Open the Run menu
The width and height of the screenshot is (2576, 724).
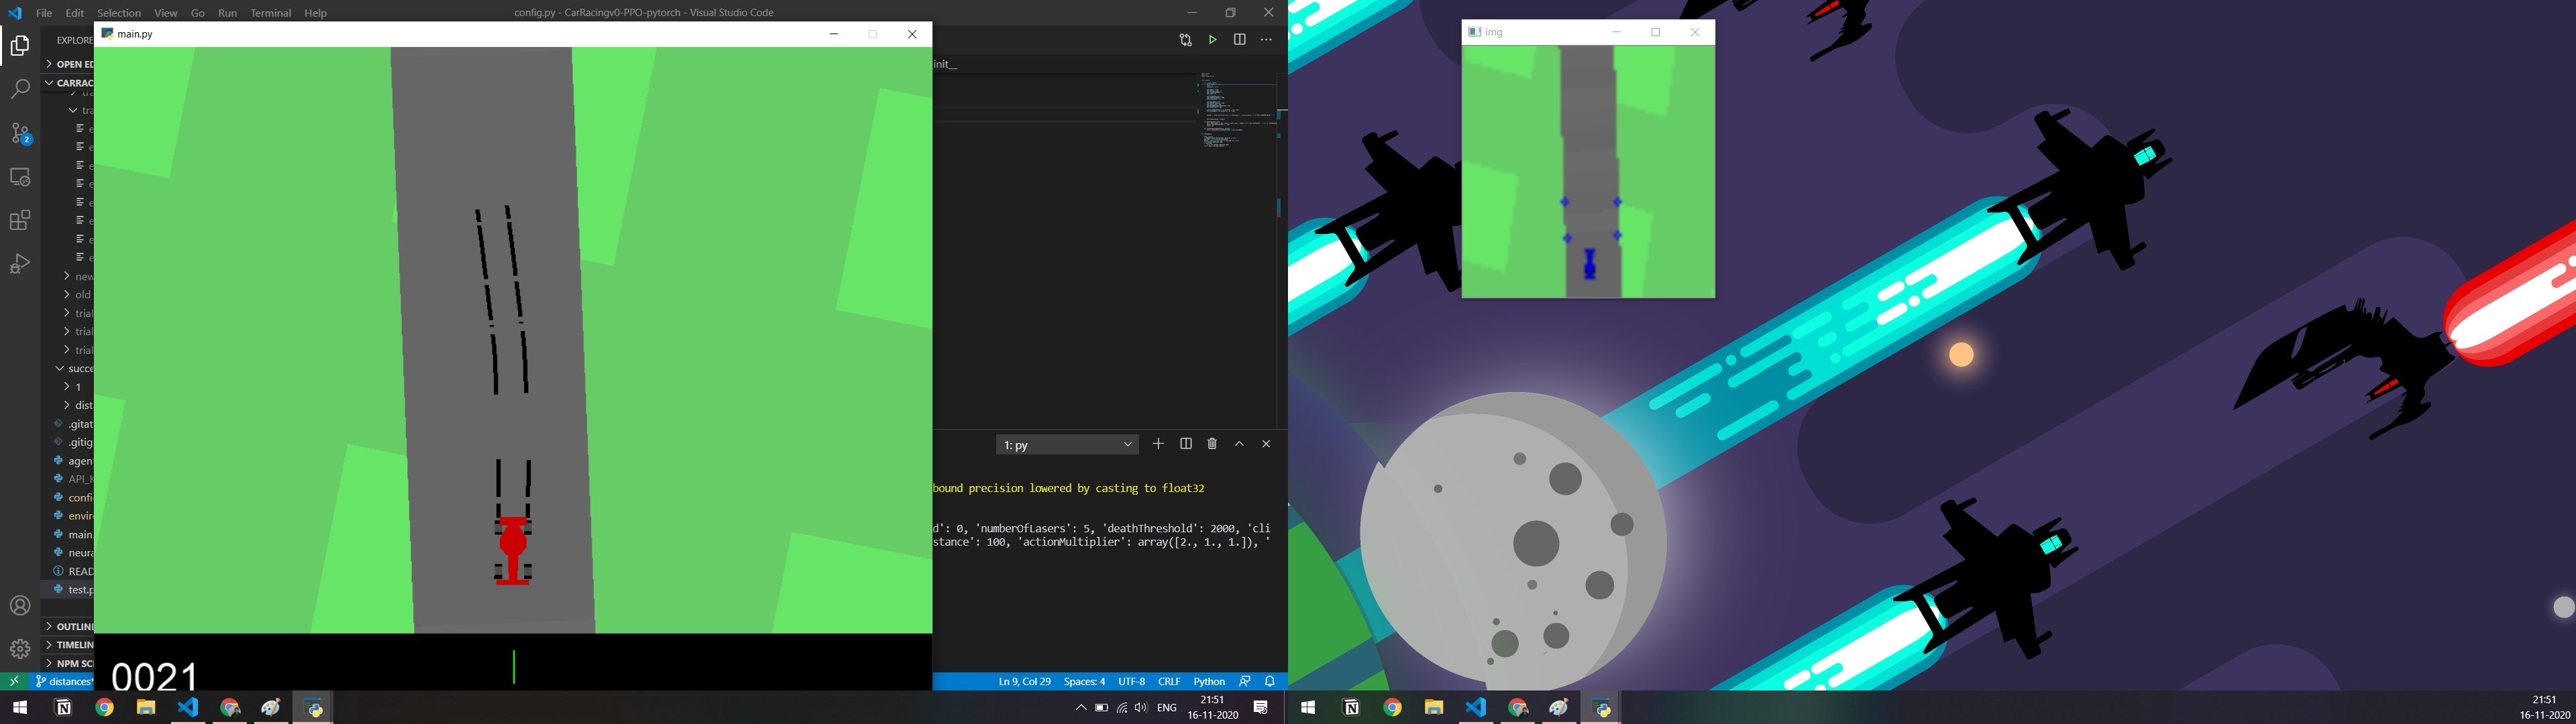227,13
